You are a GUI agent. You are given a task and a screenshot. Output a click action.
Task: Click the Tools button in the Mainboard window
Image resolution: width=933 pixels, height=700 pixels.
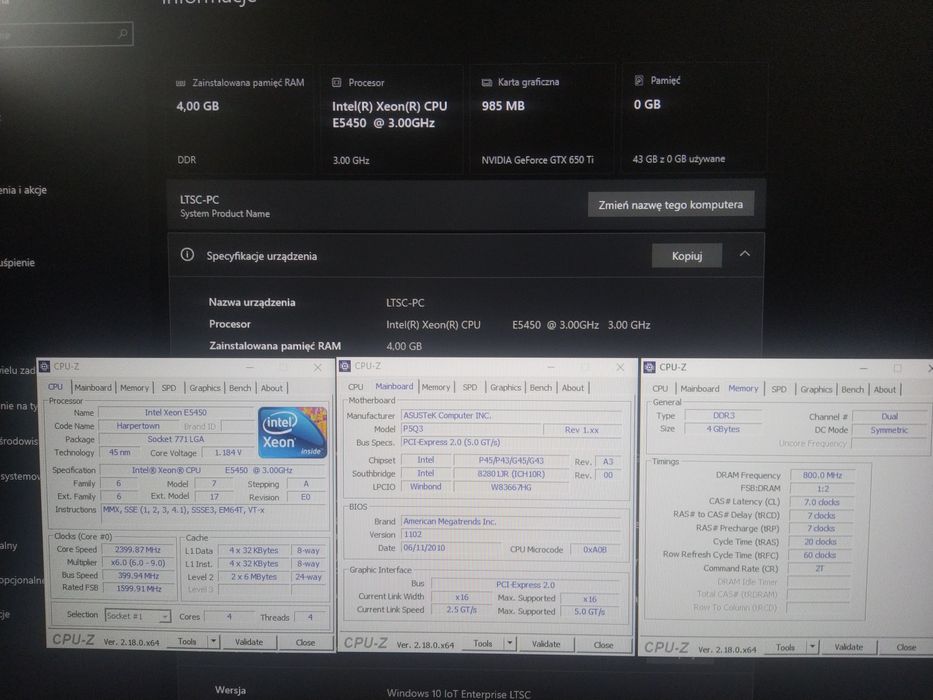pos(483,643)
